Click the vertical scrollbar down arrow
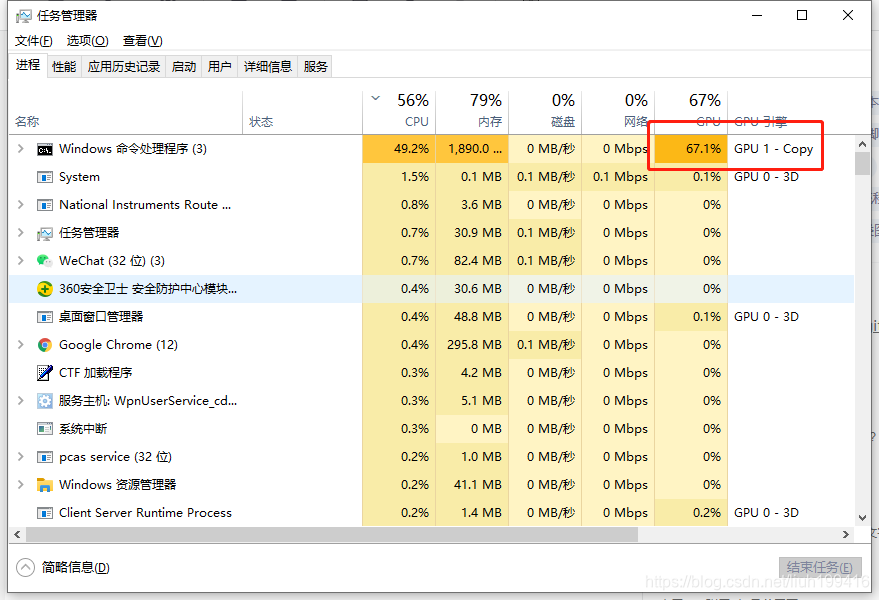 (862, 518)
